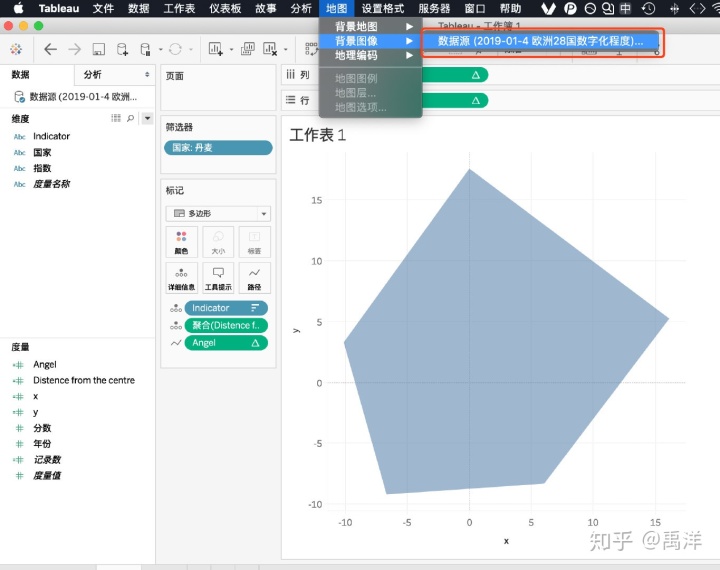720x570 pixels.
Task: Select the 国家 dimension field
Action: (42, 152)
